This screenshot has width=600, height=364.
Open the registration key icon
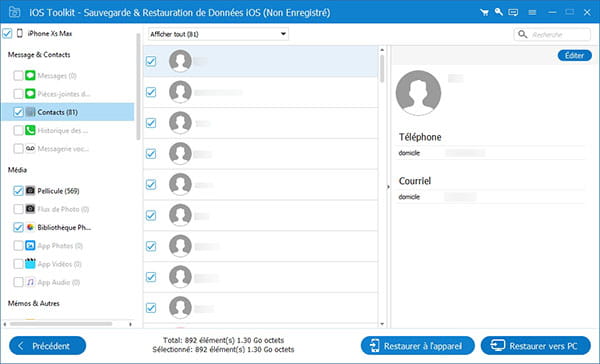point(499,12)
